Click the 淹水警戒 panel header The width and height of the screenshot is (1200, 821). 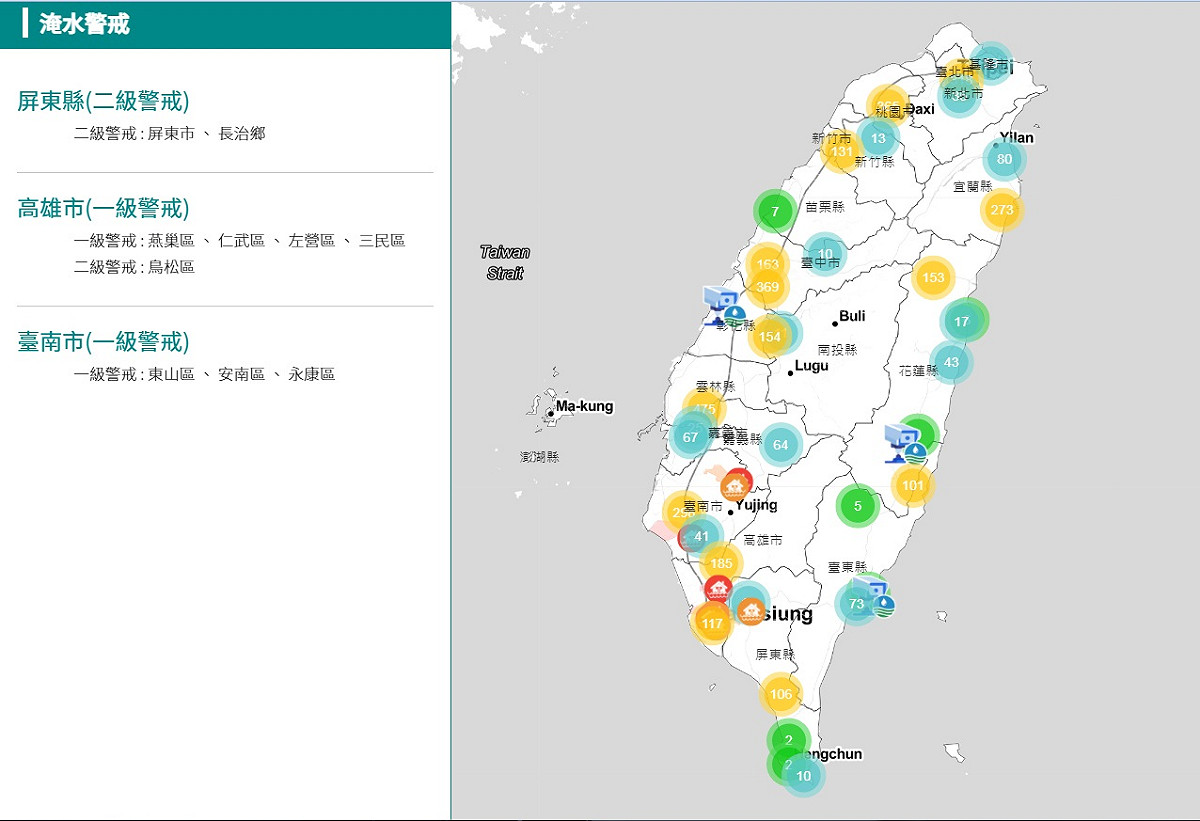point(225,24)
